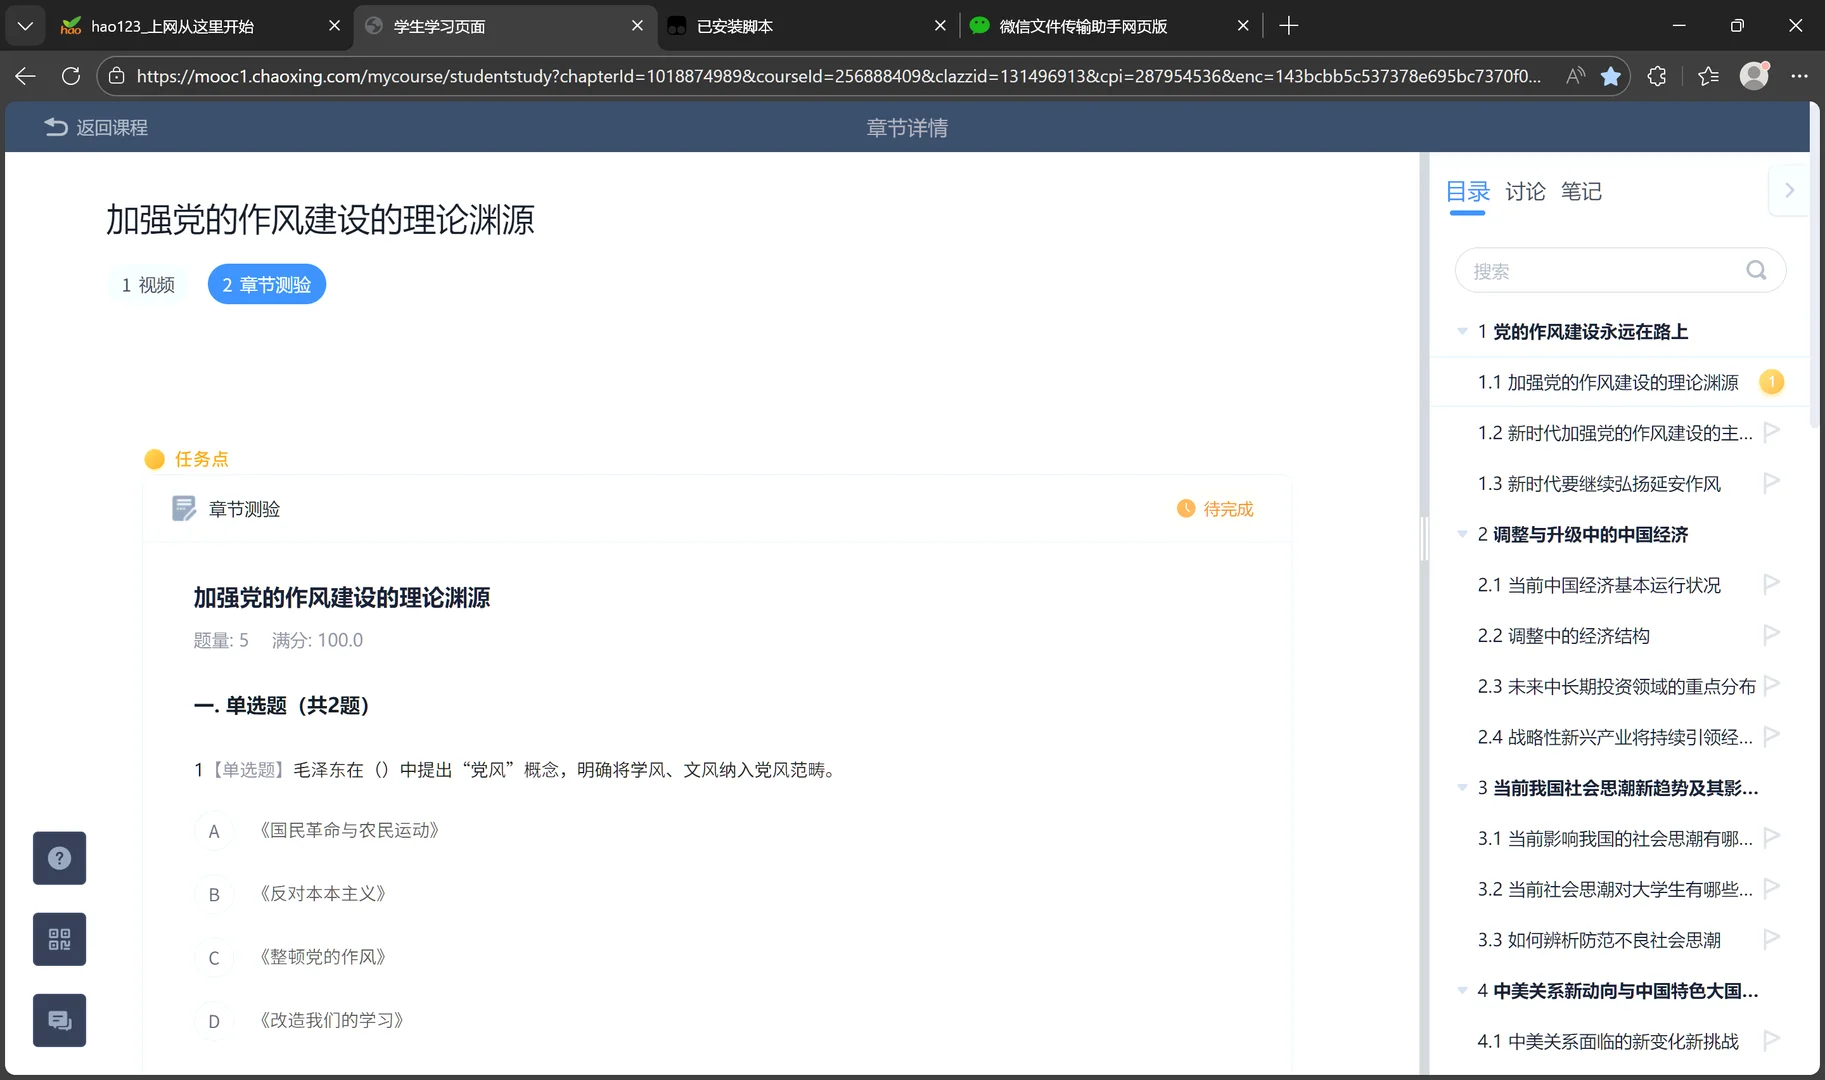1825x1080 pixels.
Task: Click the right panel collapse chevron
Action: (1789, 190)
